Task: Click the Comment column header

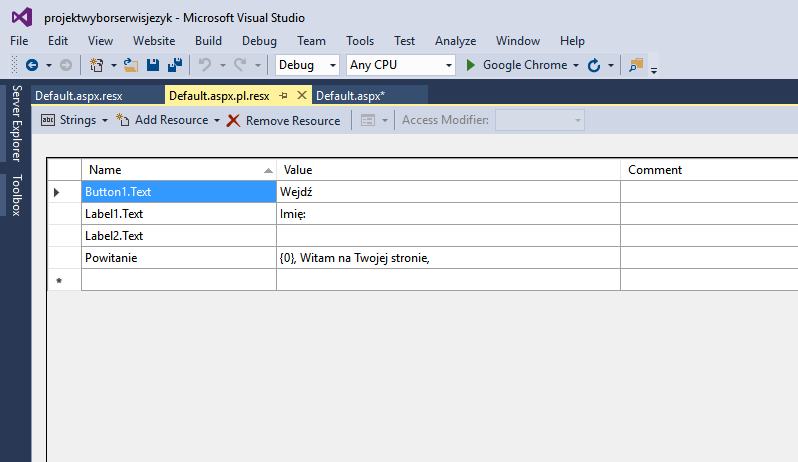Action: point(709,170)
